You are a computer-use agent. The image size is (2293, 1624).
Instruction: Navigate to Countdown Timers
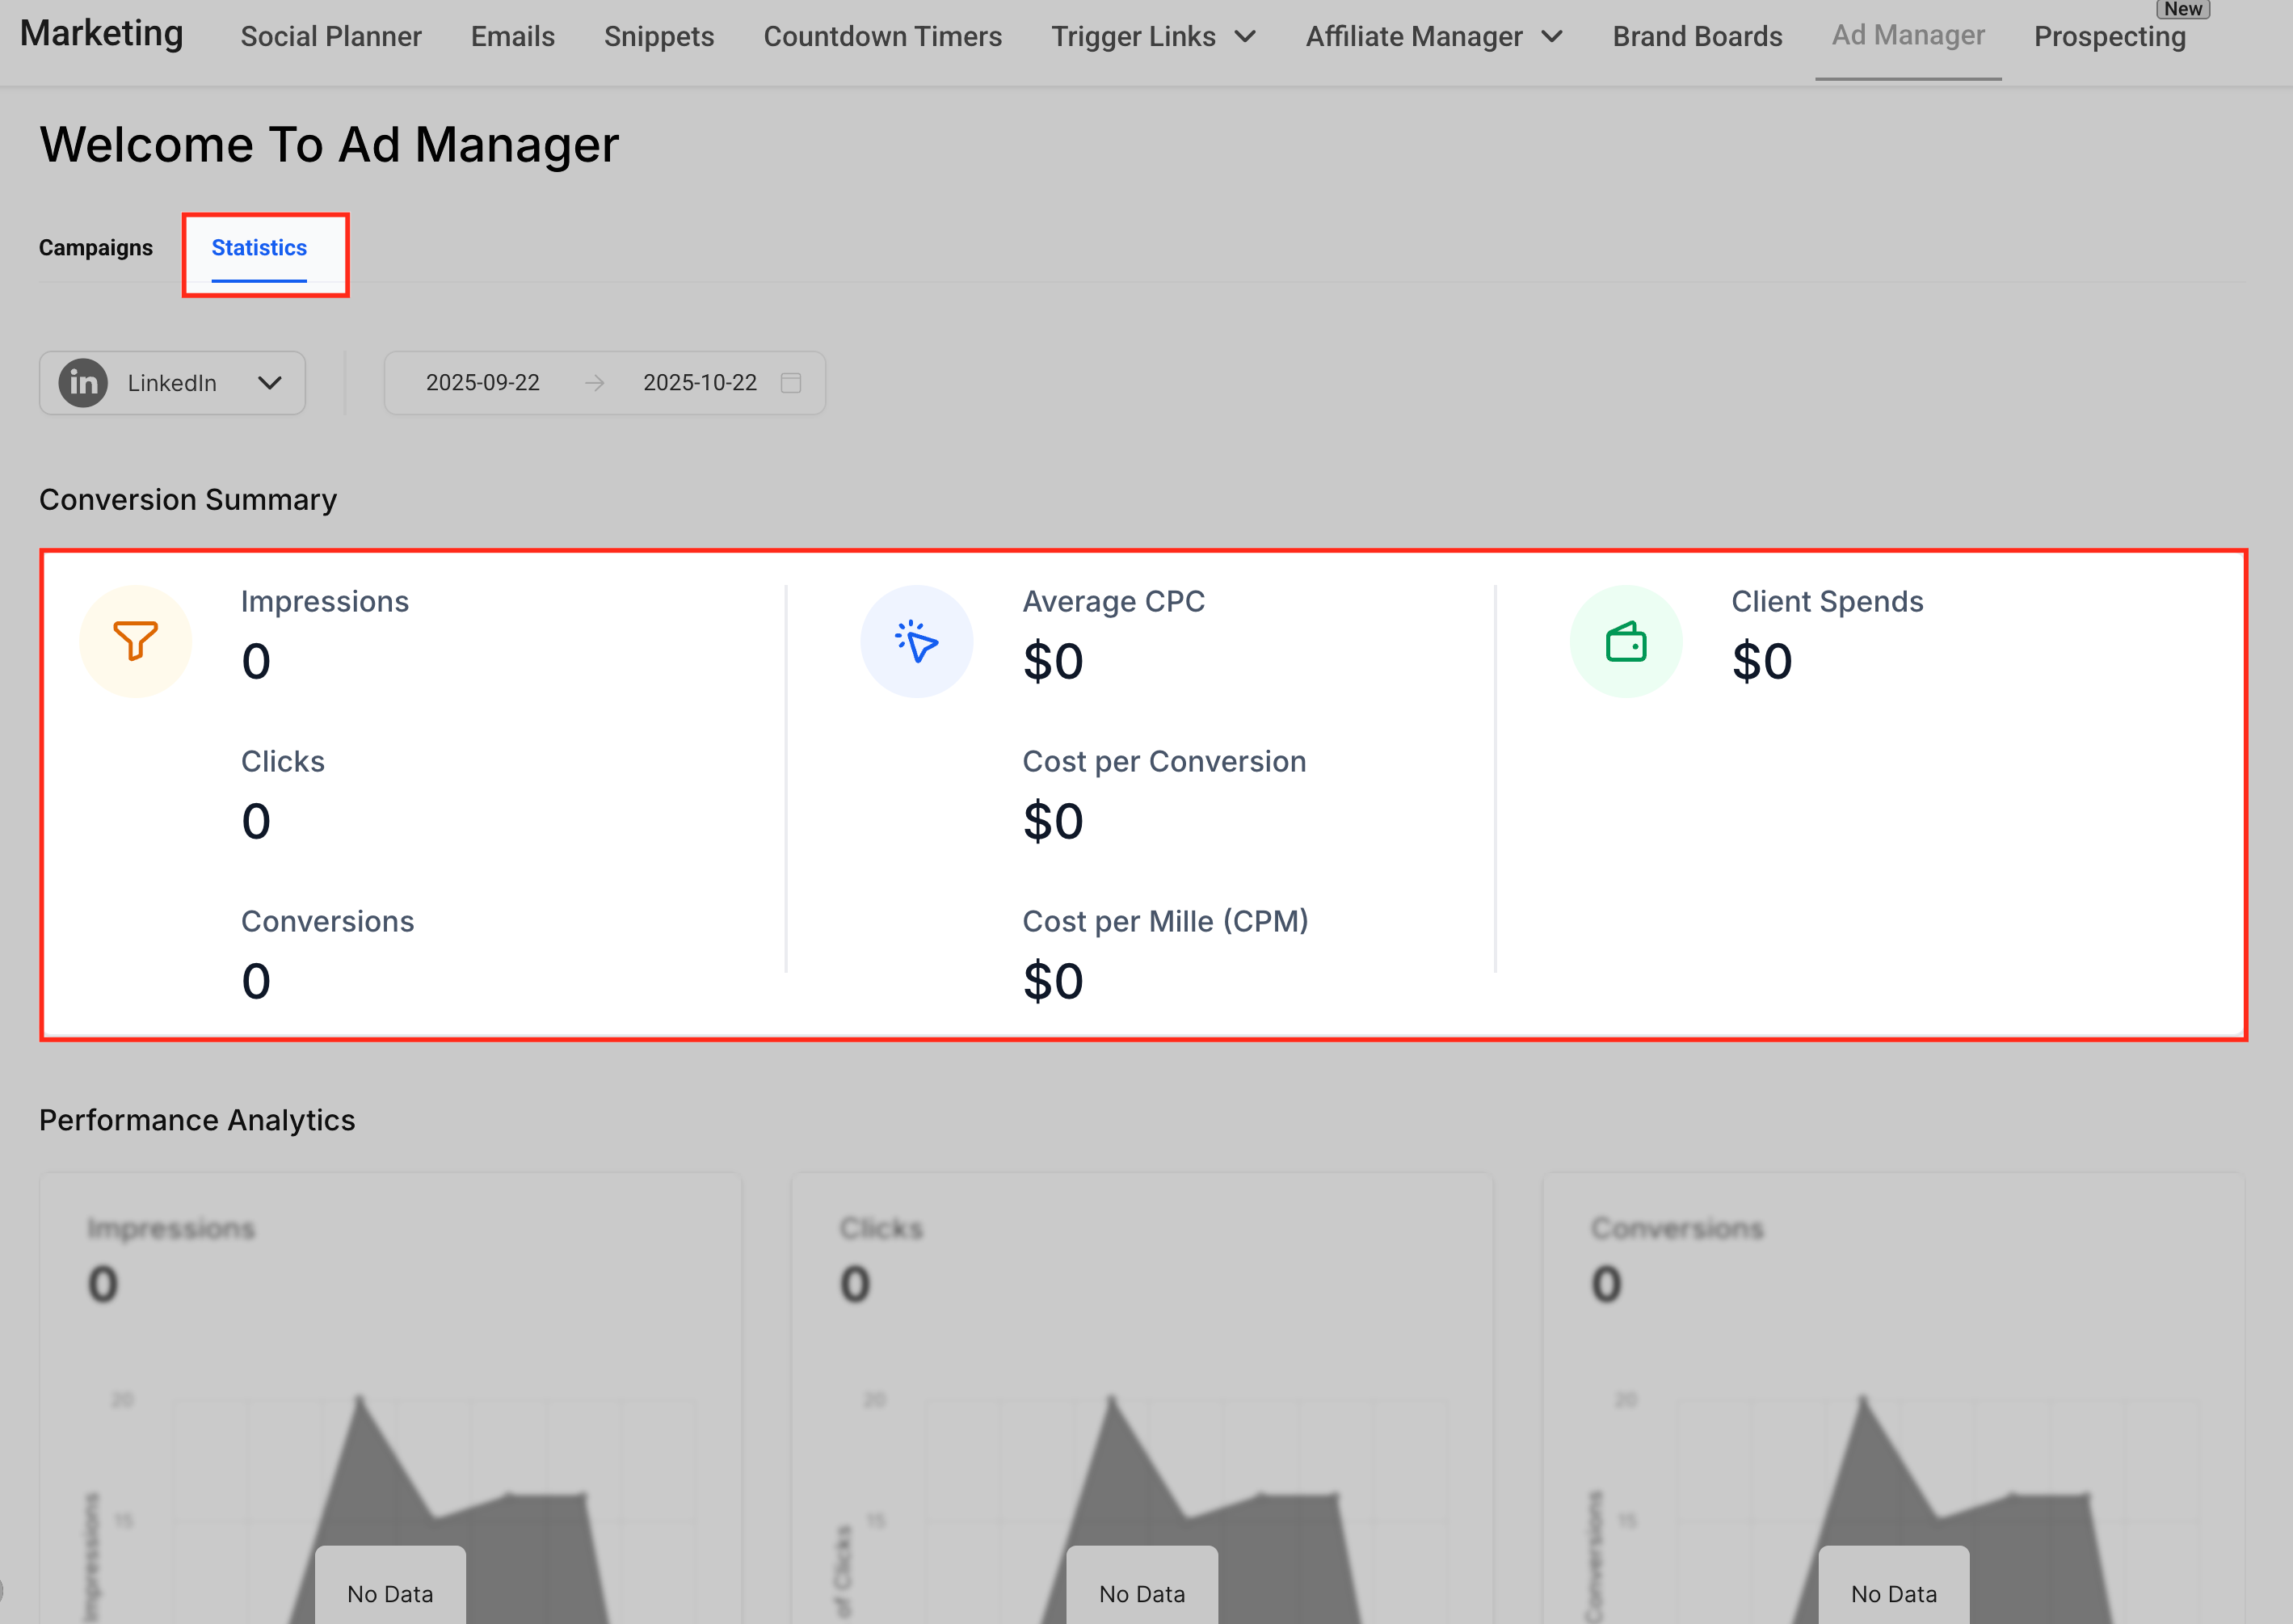(882, 37)
